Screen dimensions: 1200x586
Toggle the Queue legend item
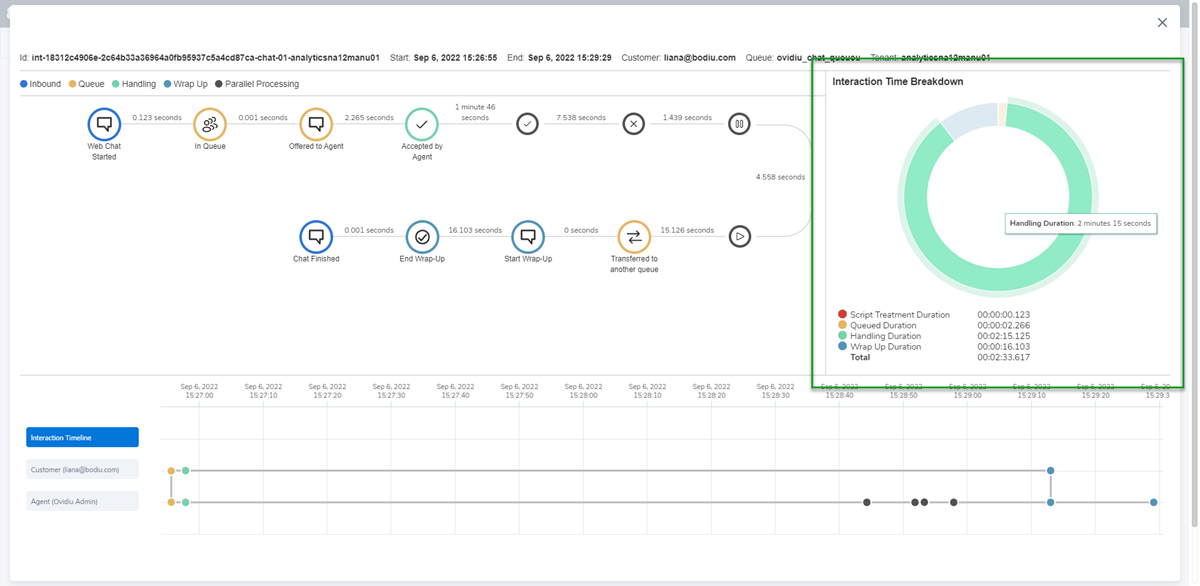pyautogui.click(x=85, y=84)
